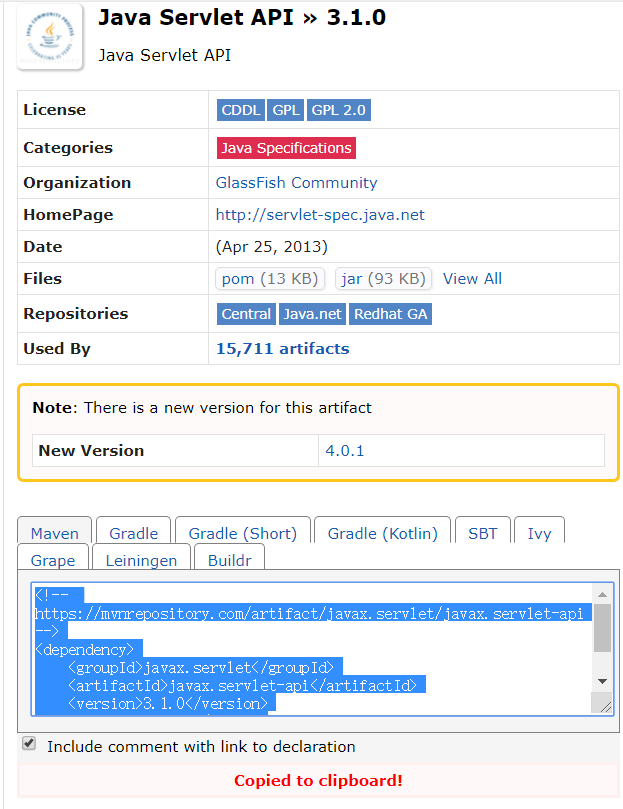Open the Central repository badge
623x809 pixels.
246,314
